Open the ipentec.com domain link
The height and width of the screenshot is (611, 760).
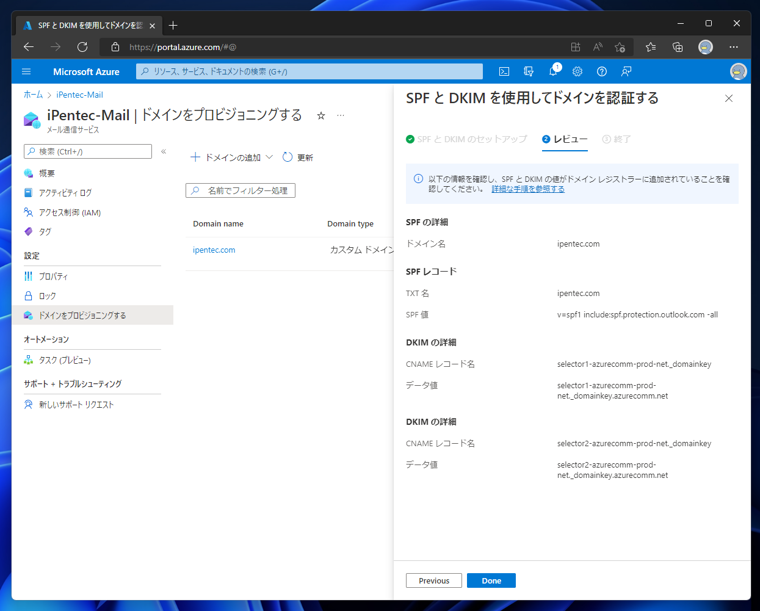214,250
